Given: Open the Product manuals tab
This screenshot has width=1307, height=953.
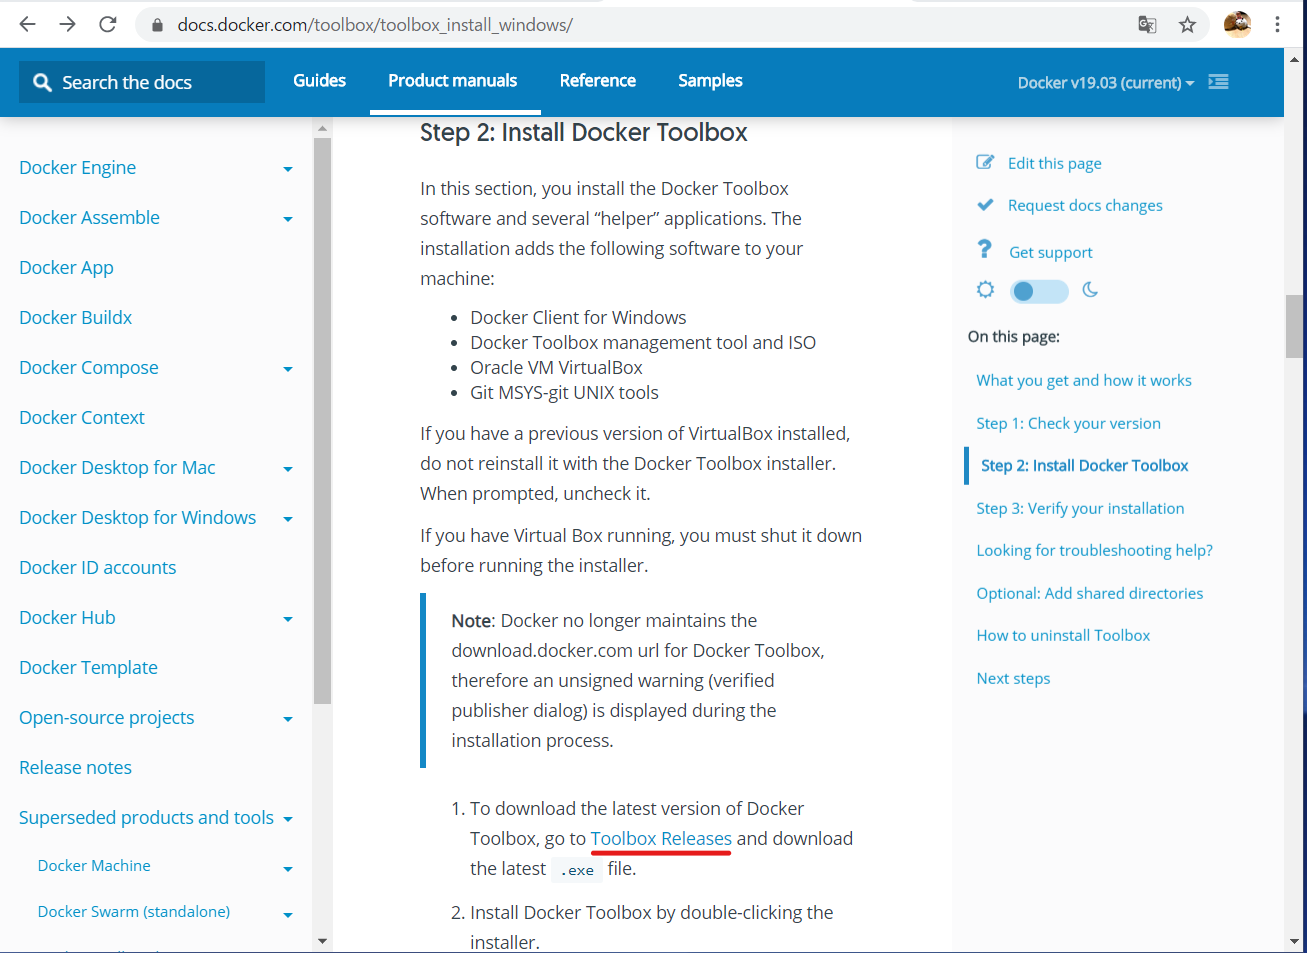Looking at the screenshot, I should coord(453,81).
